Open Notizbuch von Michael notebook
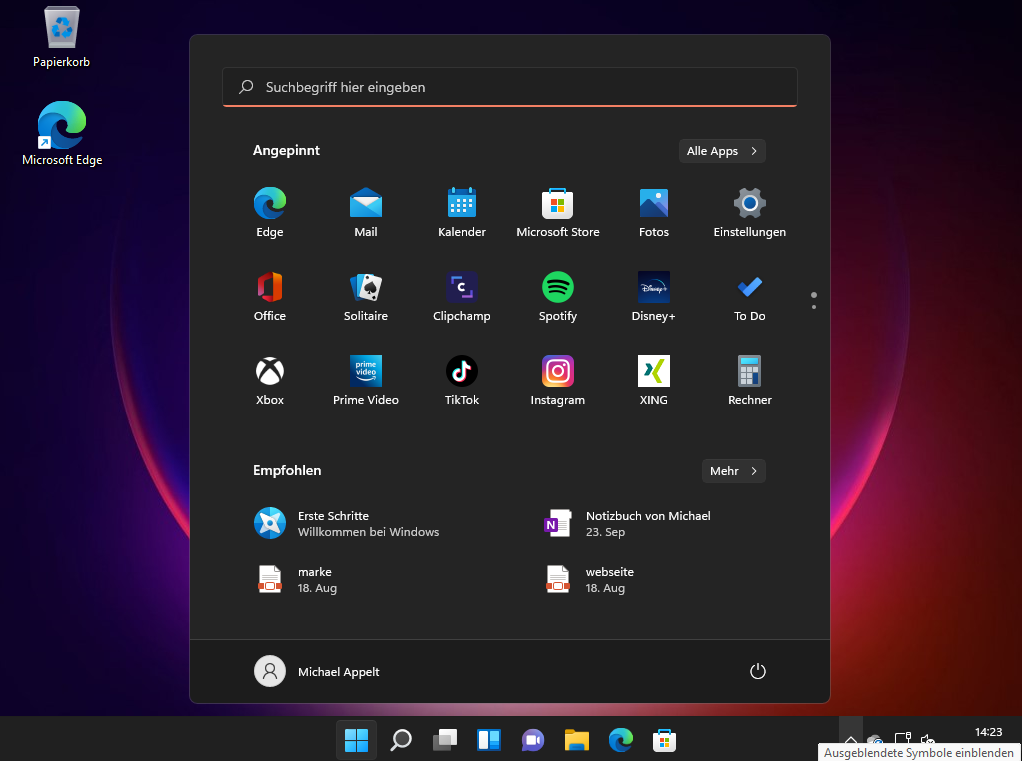This screenshot has width=1022, height=761. [x=646, y=523]
